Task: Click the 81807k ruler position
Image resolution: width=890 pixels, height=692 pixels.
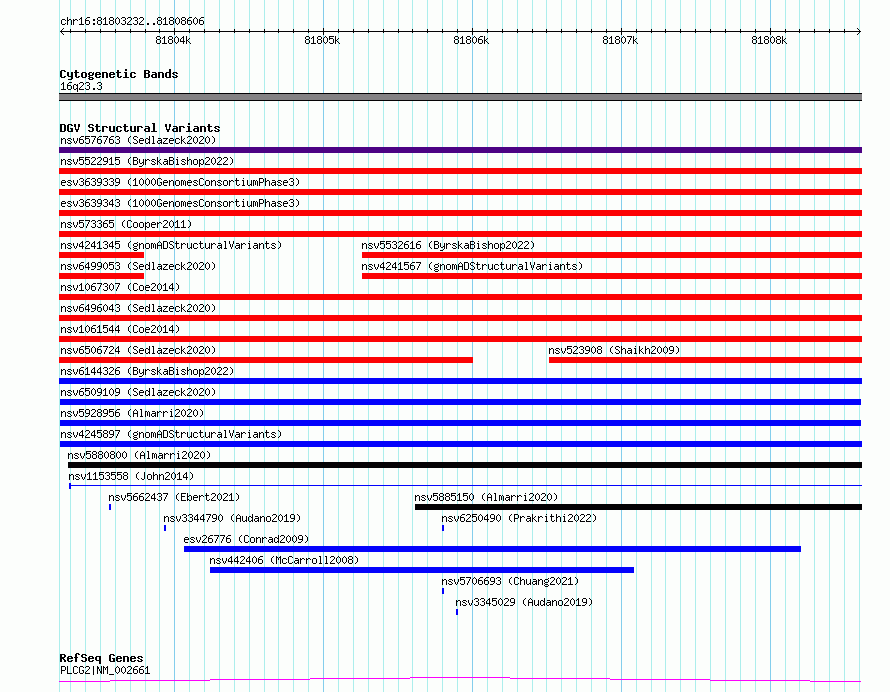Action: (620, 40)
